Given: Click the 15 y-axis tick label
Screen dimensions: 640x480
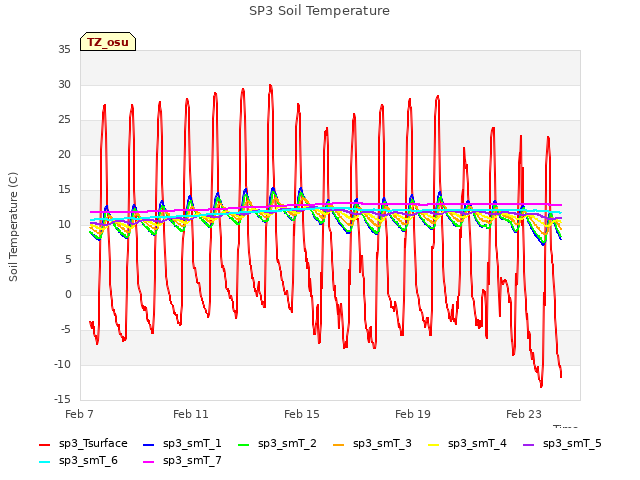Looking at the screenshot, I should click(x=64, y=190).
